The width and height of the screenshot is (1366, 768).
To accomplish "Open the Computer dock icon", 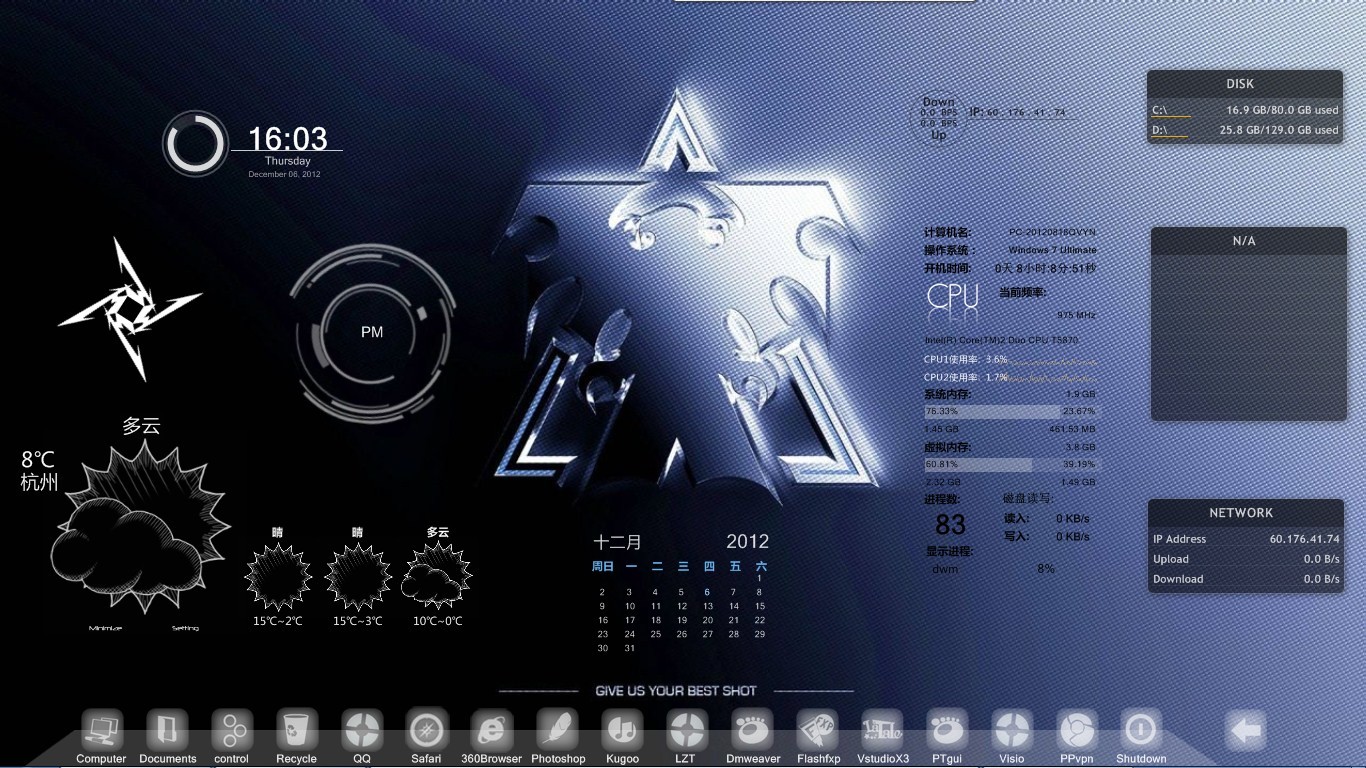I will 101,730.
